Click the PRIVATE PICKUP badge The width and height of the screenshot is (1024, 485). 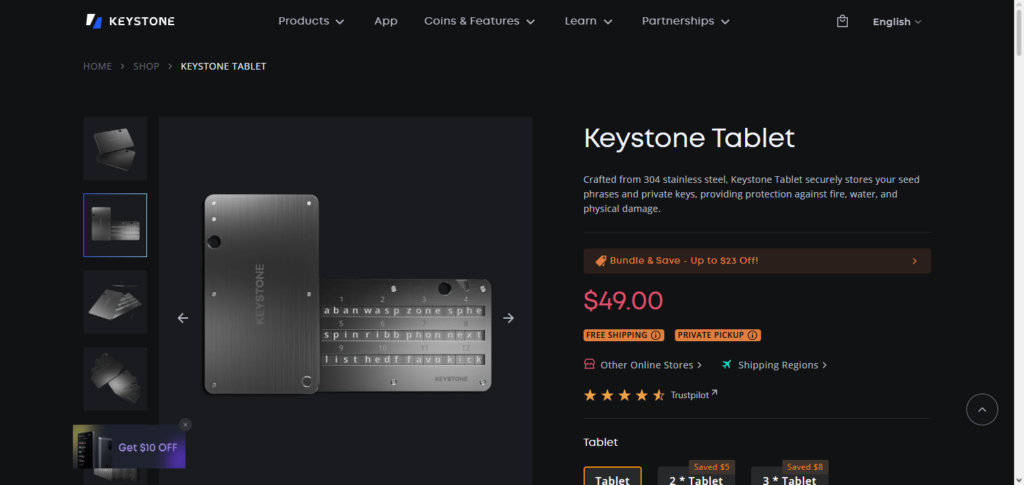(x=718, y=335)
